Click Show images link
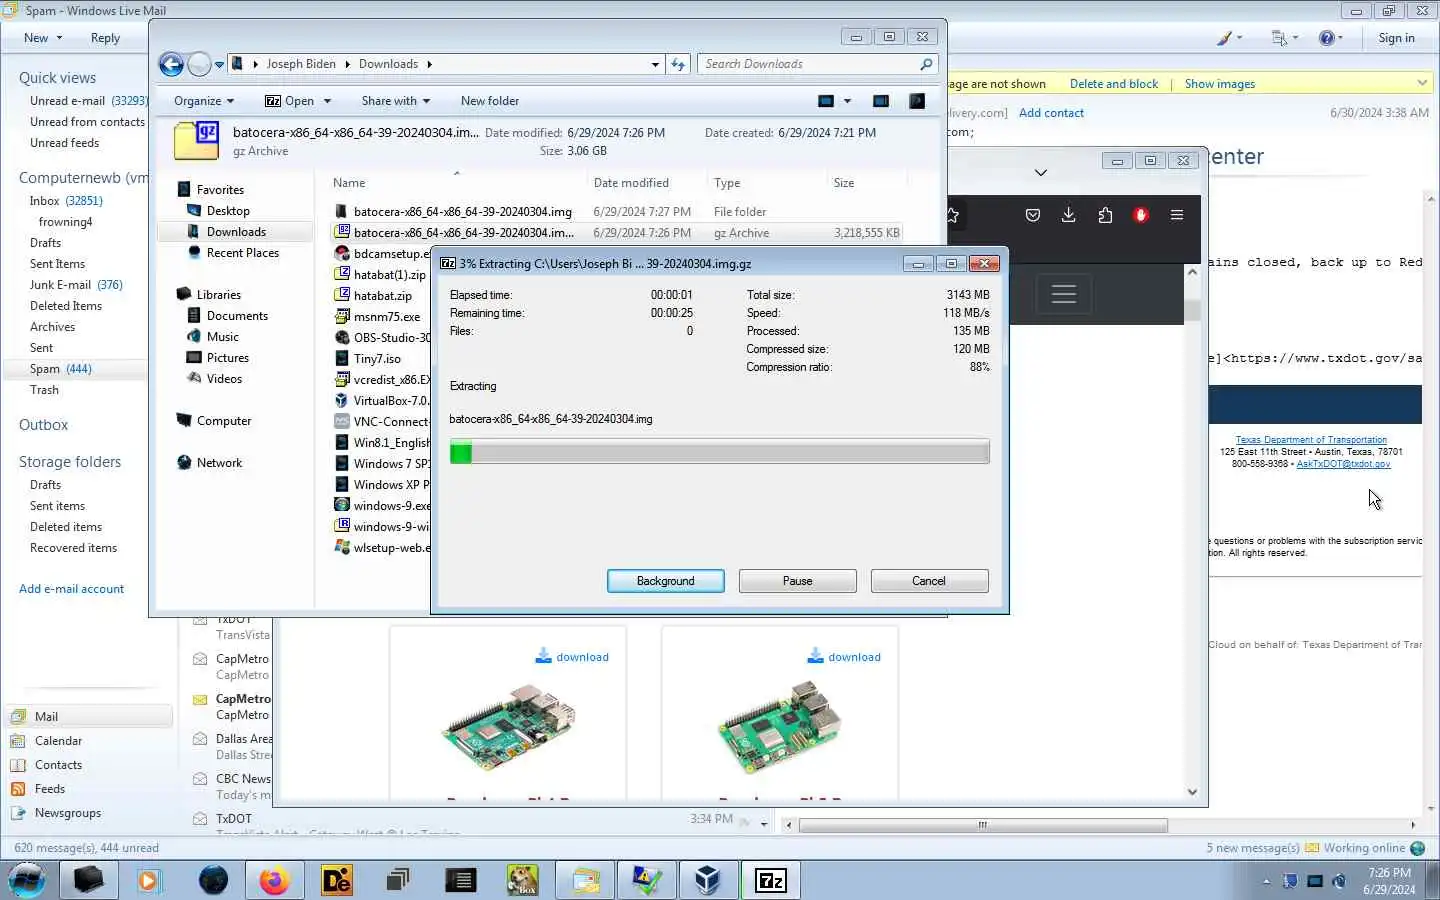 [x=1219, y=84]
